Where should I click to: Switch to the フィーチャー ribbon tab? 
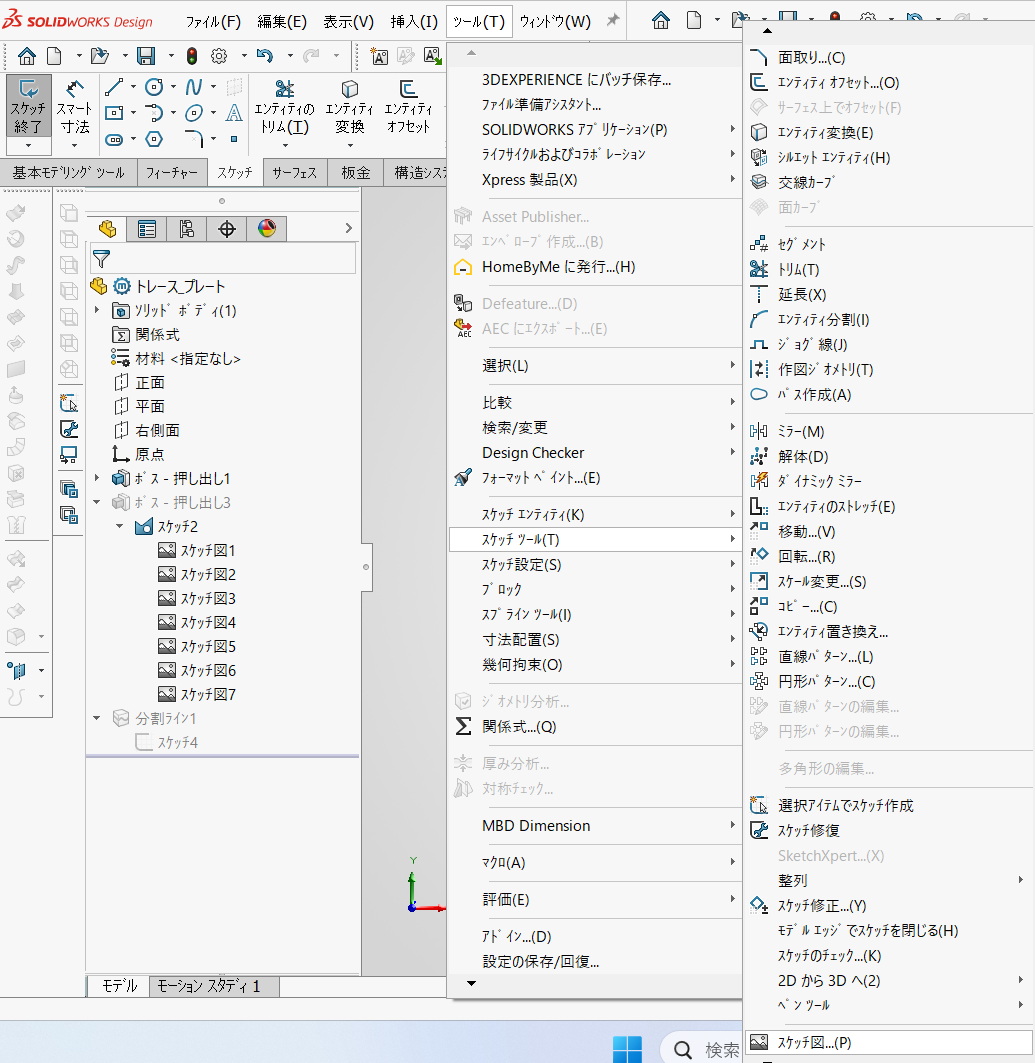(x=171, y=173)
